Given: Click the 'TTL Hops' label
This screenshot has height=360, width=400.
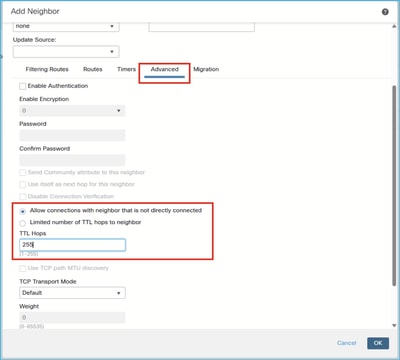Looking at the screenshot, I should (33, 233).
